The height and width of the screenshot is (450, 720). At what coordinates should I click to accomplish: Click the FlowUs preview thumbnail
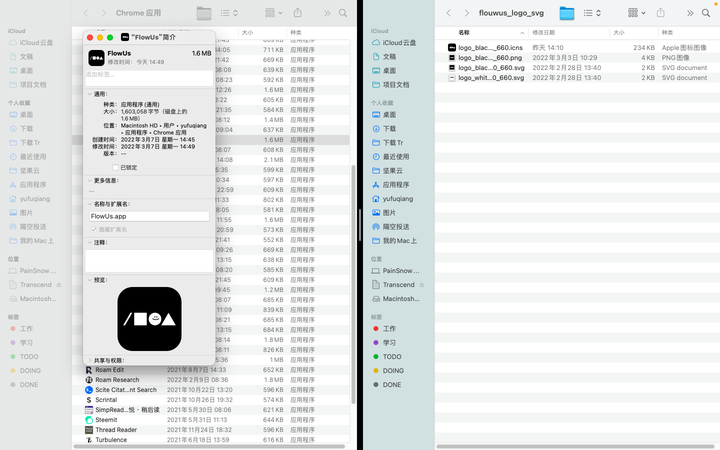coord(149,319)
